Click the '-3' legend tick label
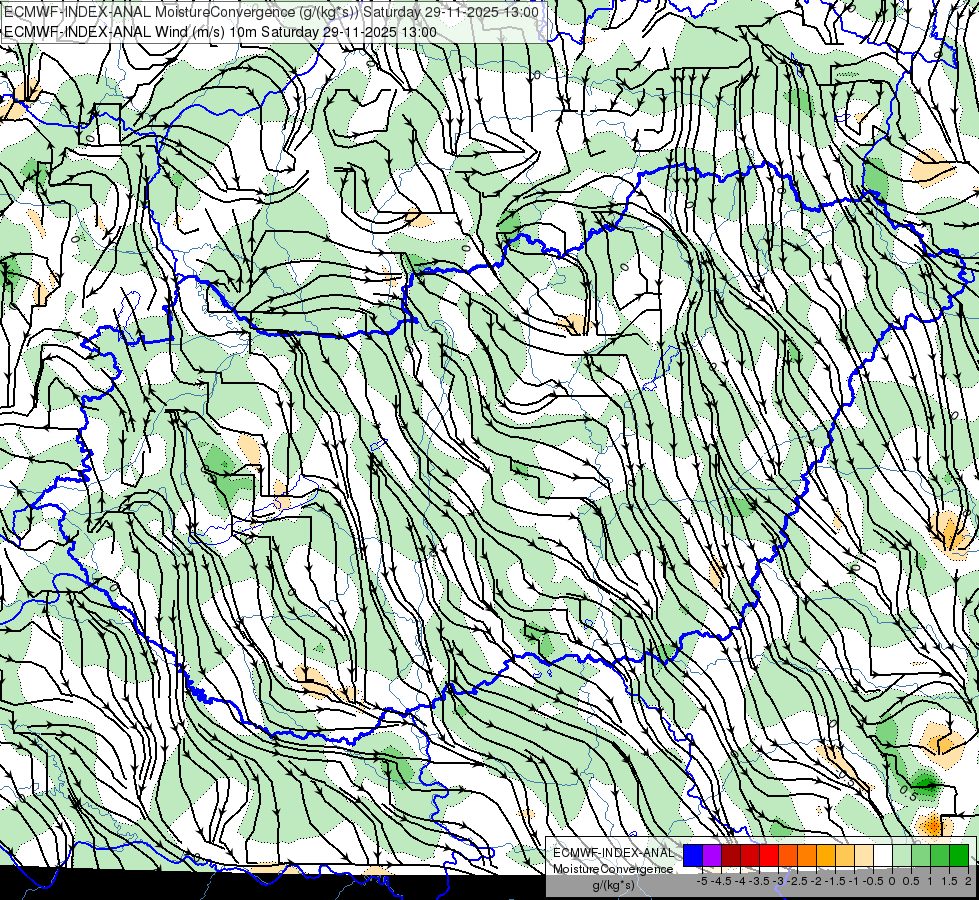The image size is (979, 900). pos(779,881)
